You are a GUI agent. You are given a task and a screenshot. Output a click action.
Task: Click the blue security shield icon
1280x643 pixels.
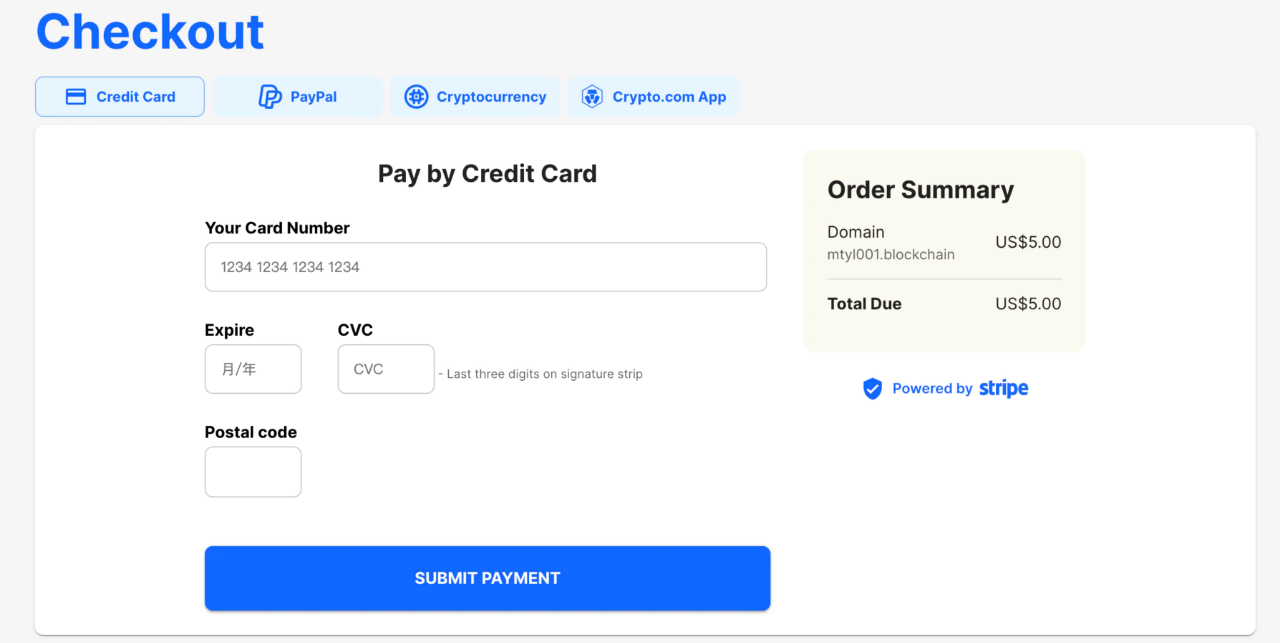(x=872, y=389)
